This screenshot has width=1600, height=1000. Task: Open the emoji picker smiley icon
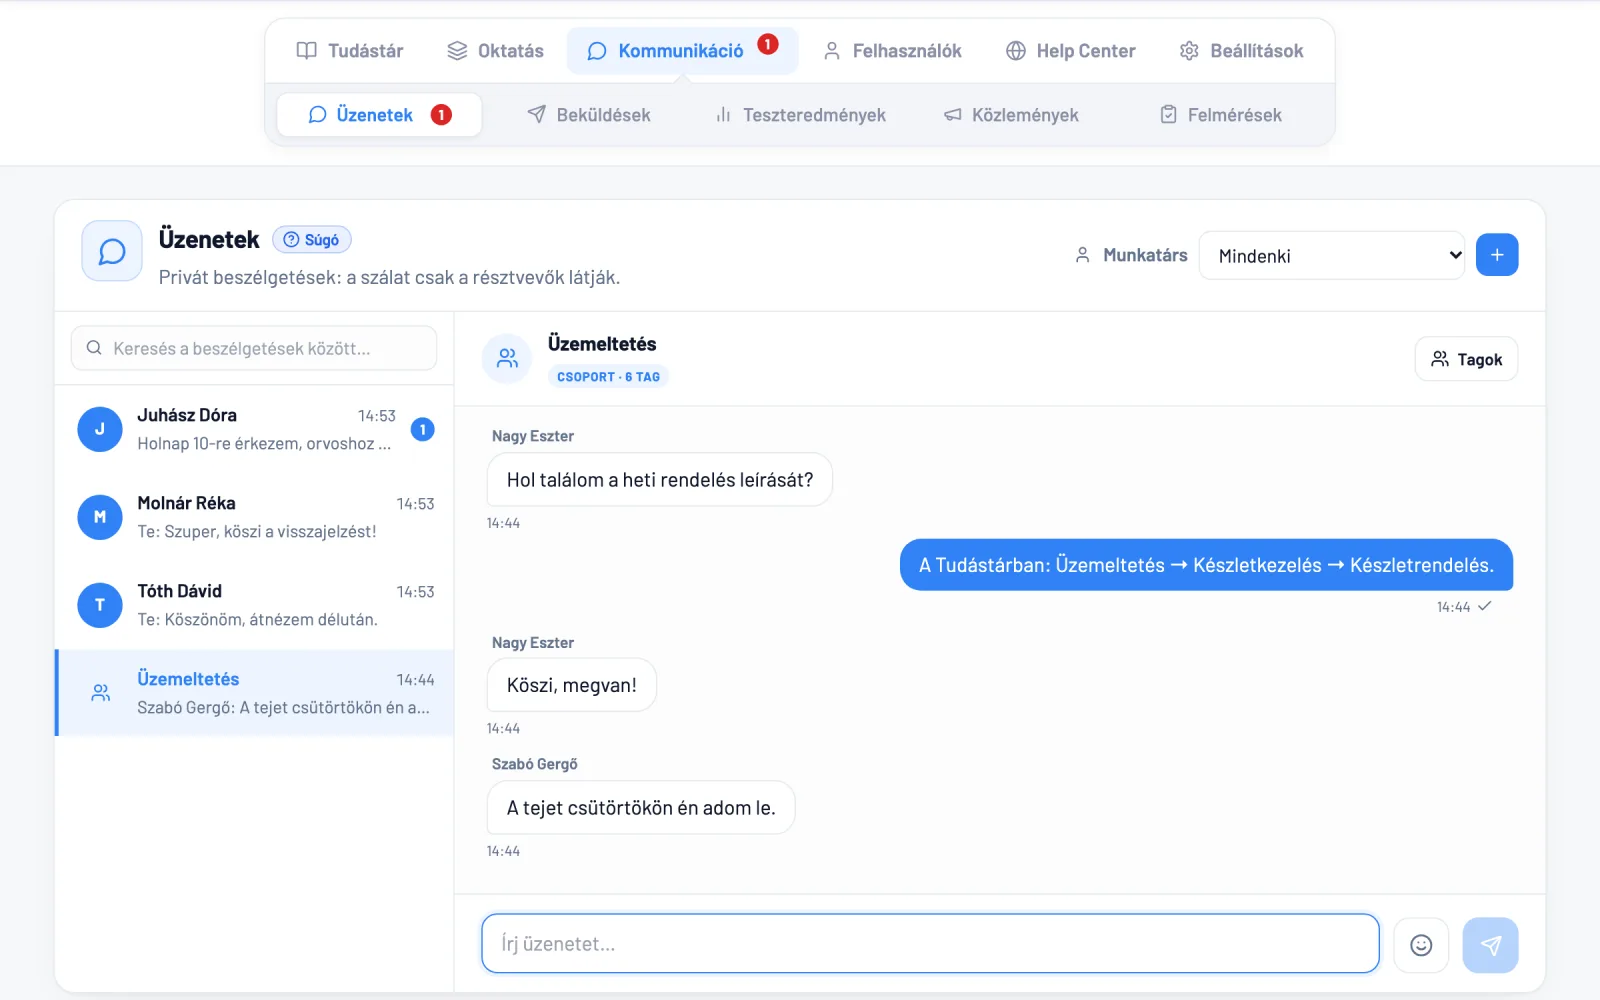tap(1421, 945)
